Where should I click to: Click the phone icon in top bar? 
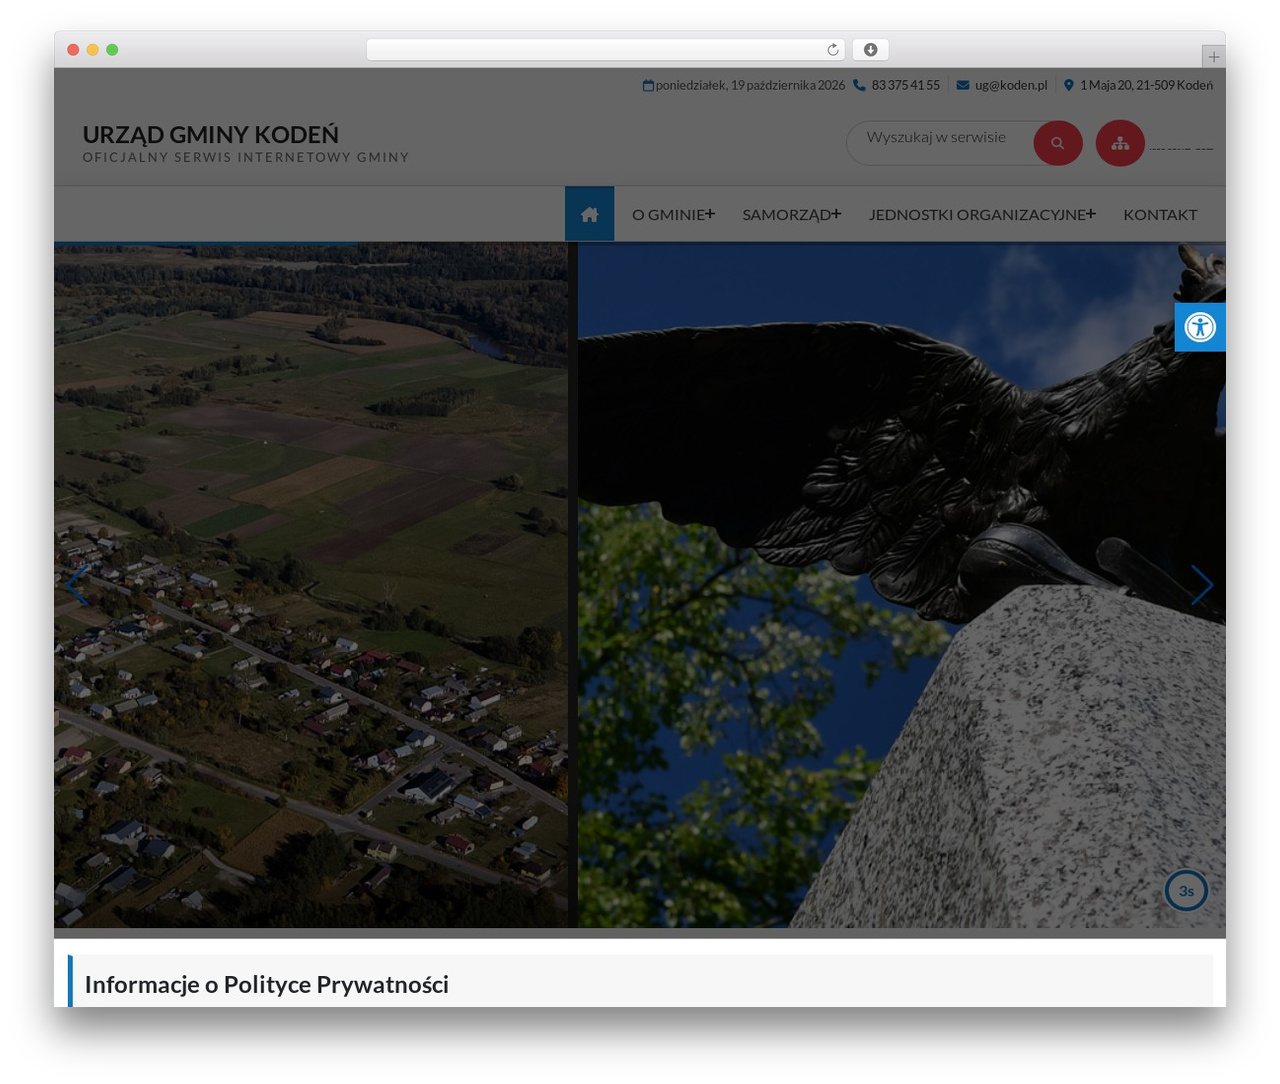coord(859,85)
